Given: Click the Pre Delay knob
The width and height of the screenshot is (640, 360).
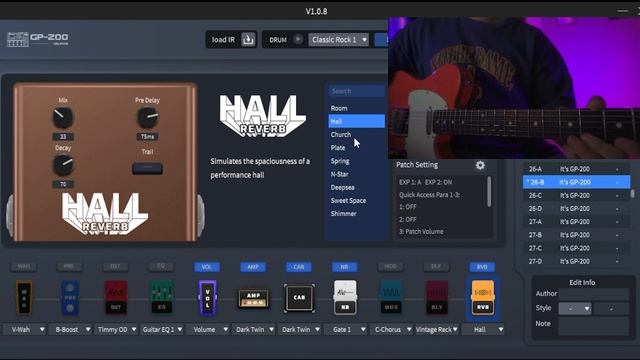Looking at the screenshot, I should 147,118.
